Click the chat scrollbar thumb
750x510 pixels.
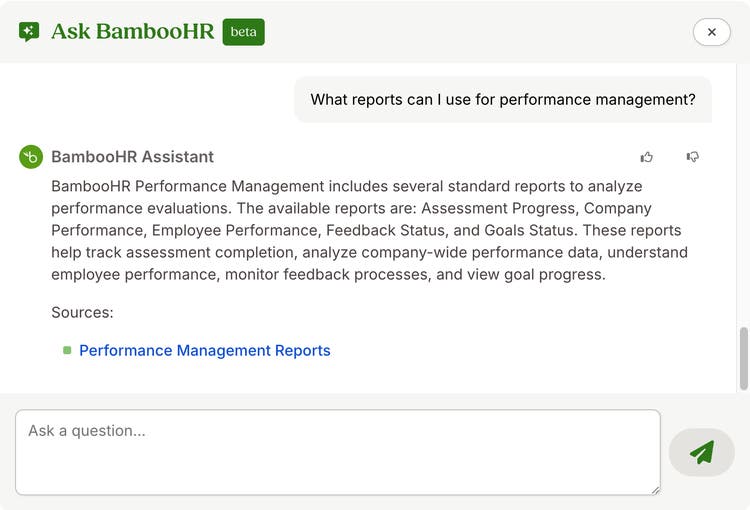(x=744, y=358)
